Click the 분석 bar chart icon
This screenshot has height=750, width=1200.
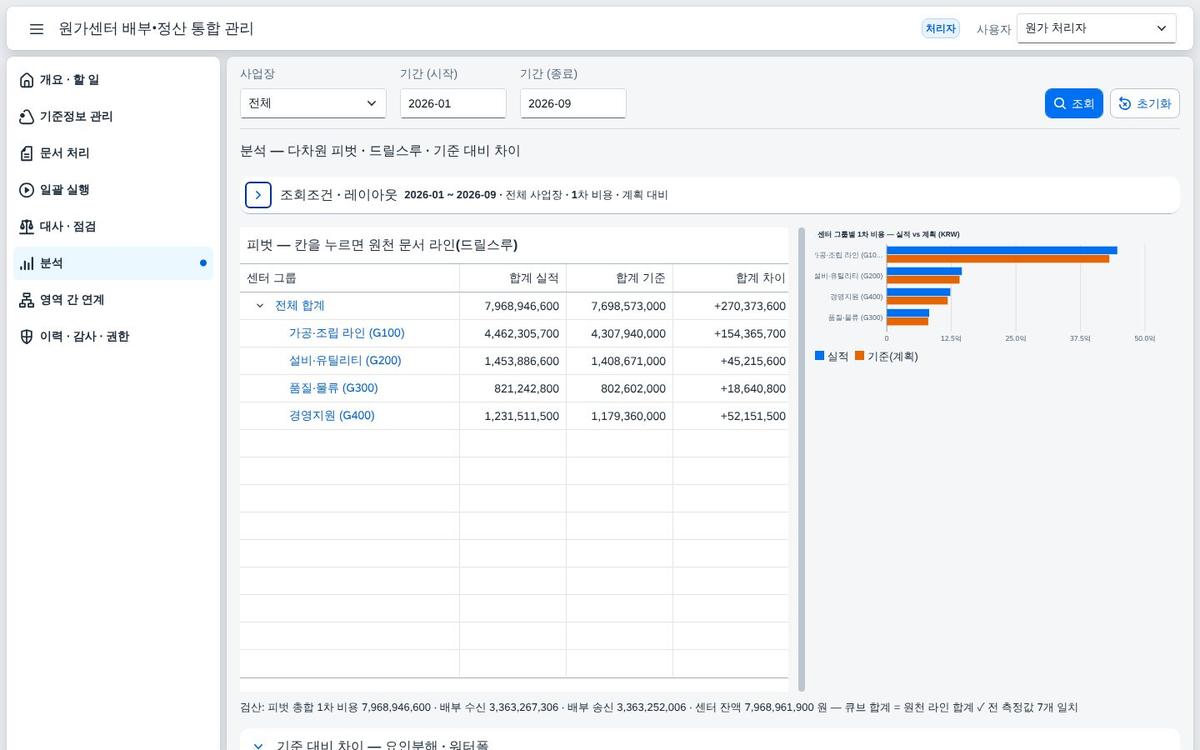pyautogui.click(x=27, y=263)
